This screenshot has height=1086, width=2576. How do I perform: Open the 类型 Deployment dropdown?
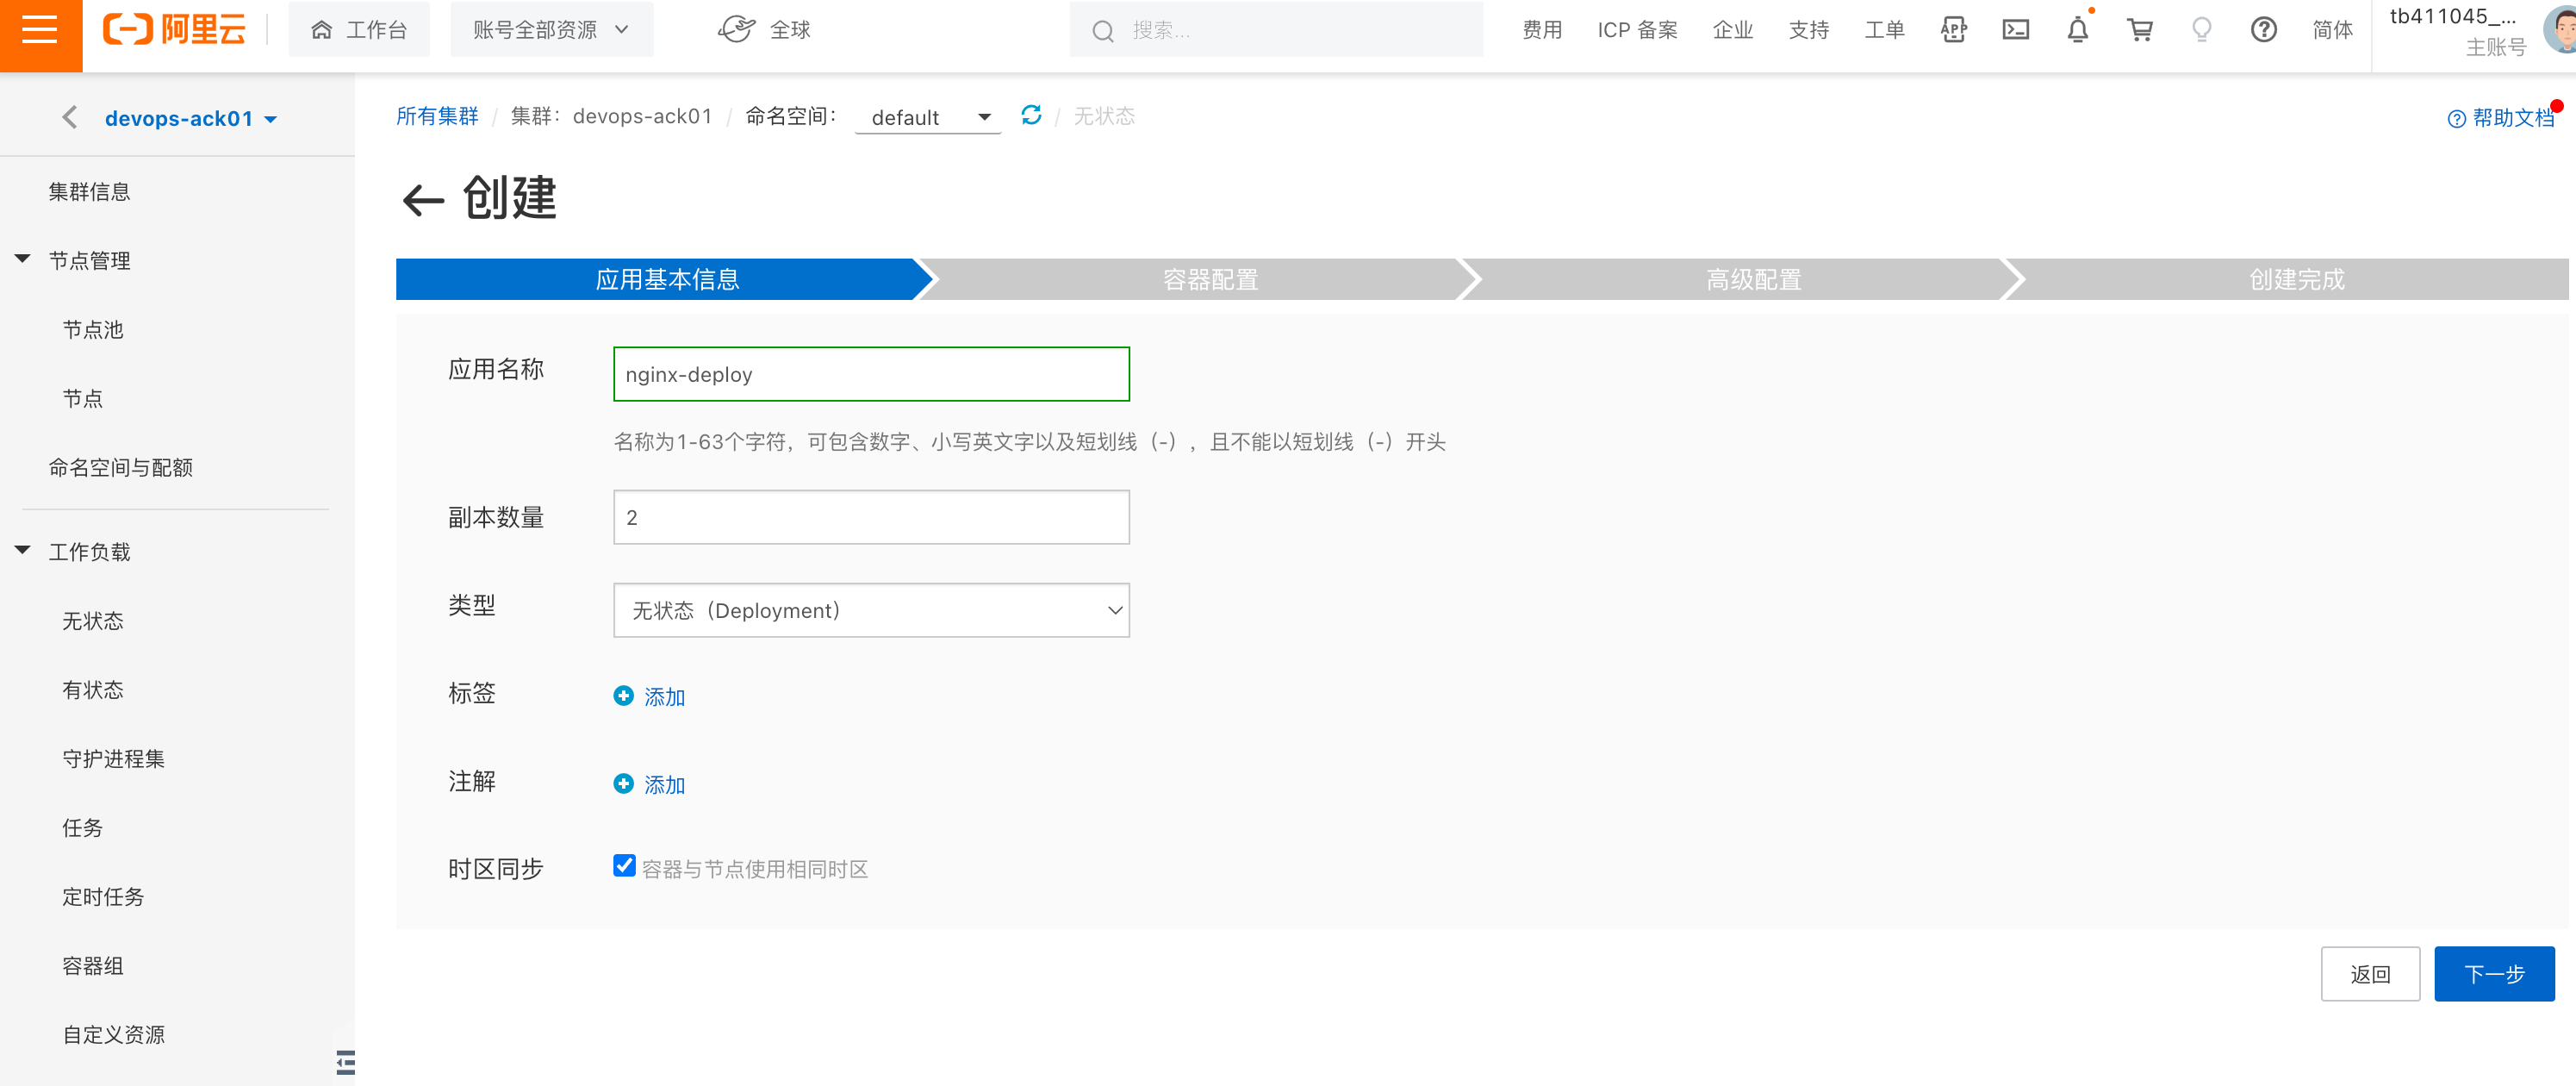871,610
